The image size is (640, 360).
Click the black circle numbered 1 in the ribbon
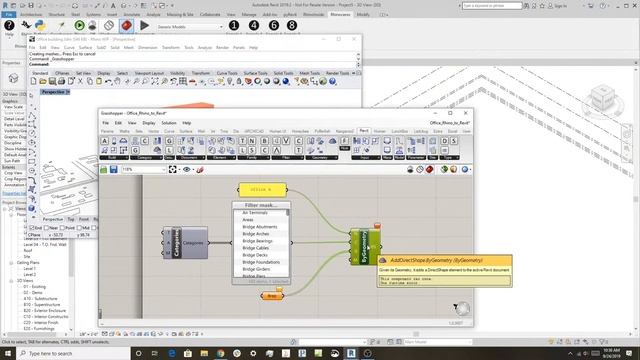coord(234,25)
